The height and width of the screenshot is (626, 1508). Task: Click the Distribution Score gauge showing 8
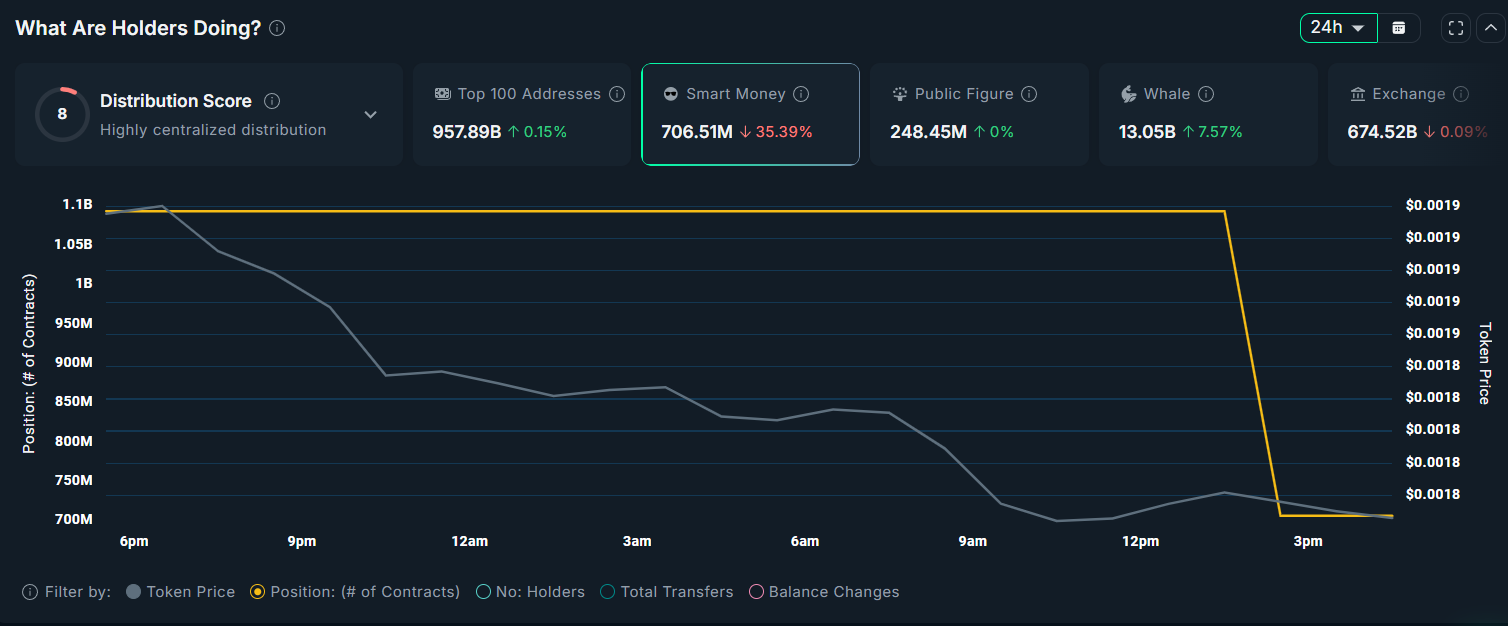[62, 113]
